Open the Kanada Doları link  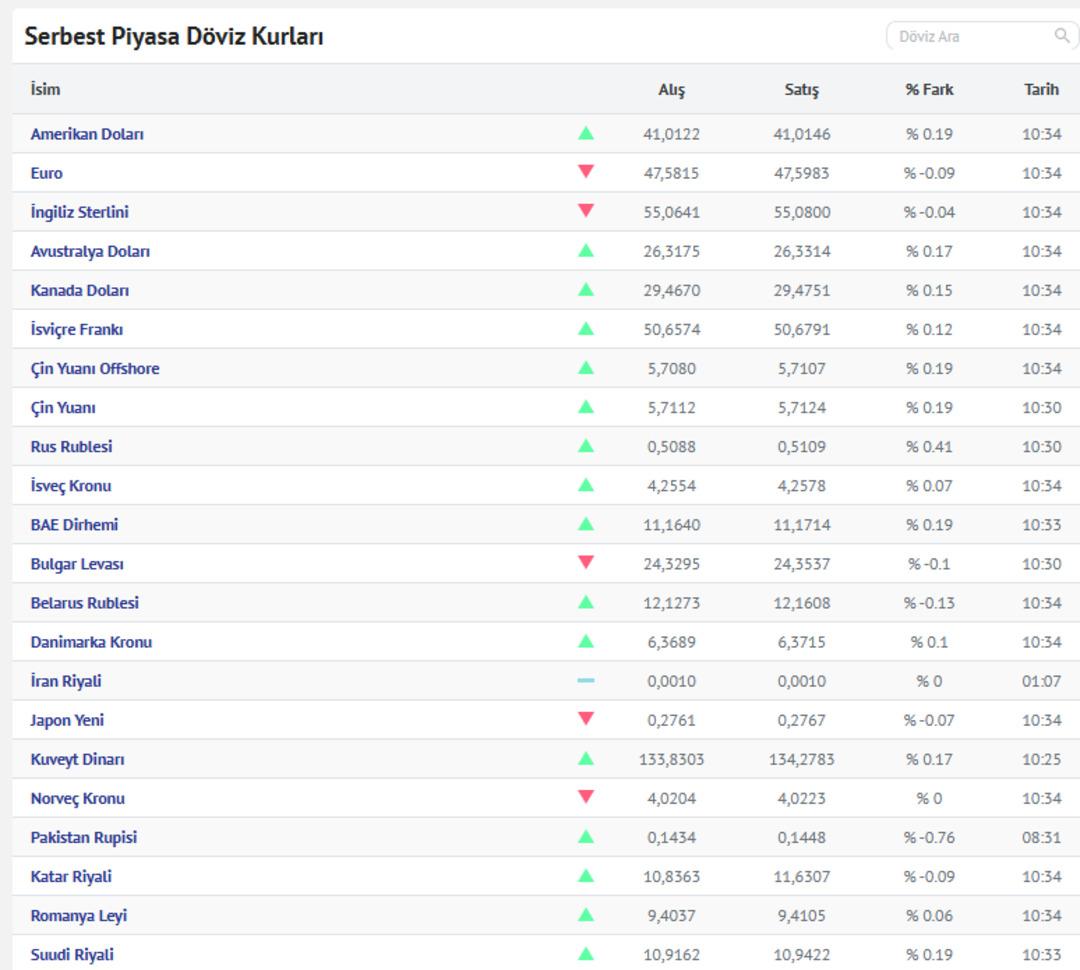(x=80, y=291)
